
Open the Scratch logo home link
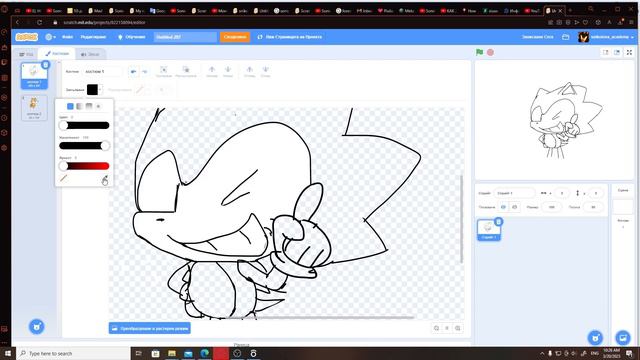[27, 37]
